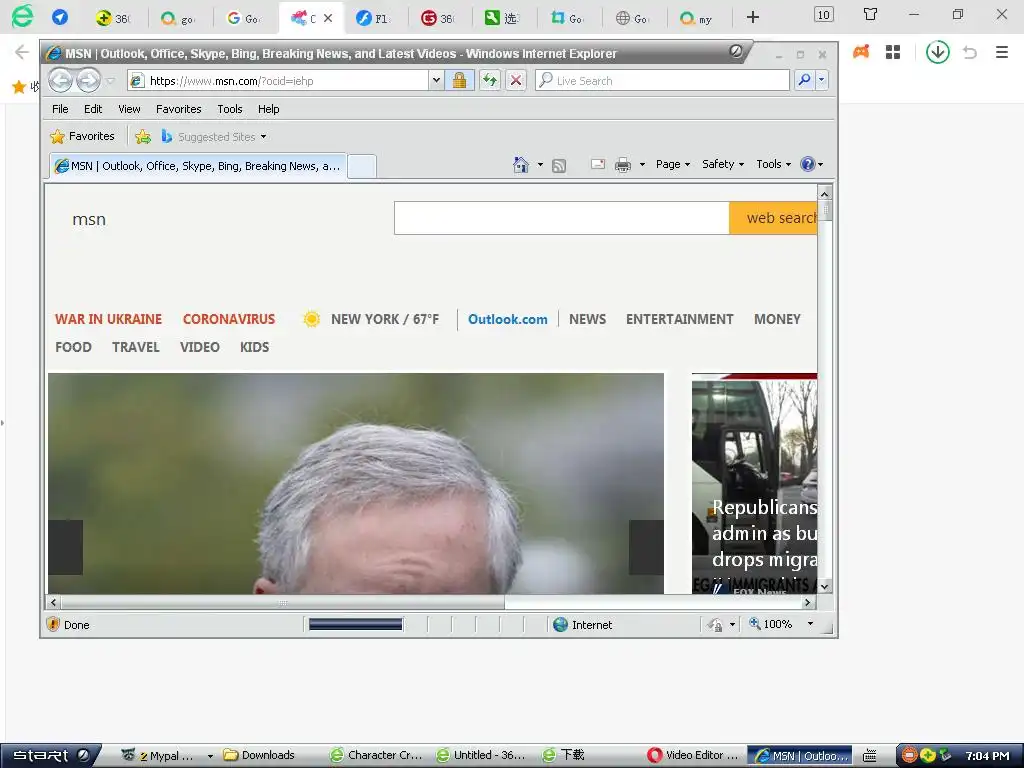This screenshot has width=1024, height=768.
Task: Click the red Stop loading icon
Action: coord(516,80)
